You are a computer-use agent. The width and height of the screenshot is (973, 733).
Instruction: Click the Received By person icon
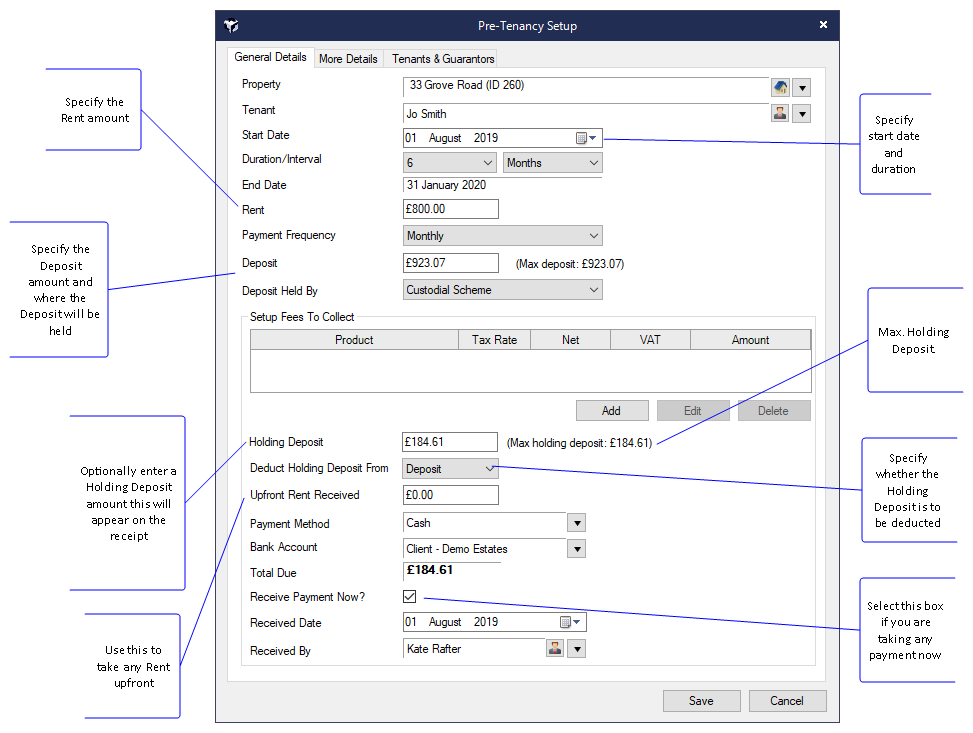point(555,649)
